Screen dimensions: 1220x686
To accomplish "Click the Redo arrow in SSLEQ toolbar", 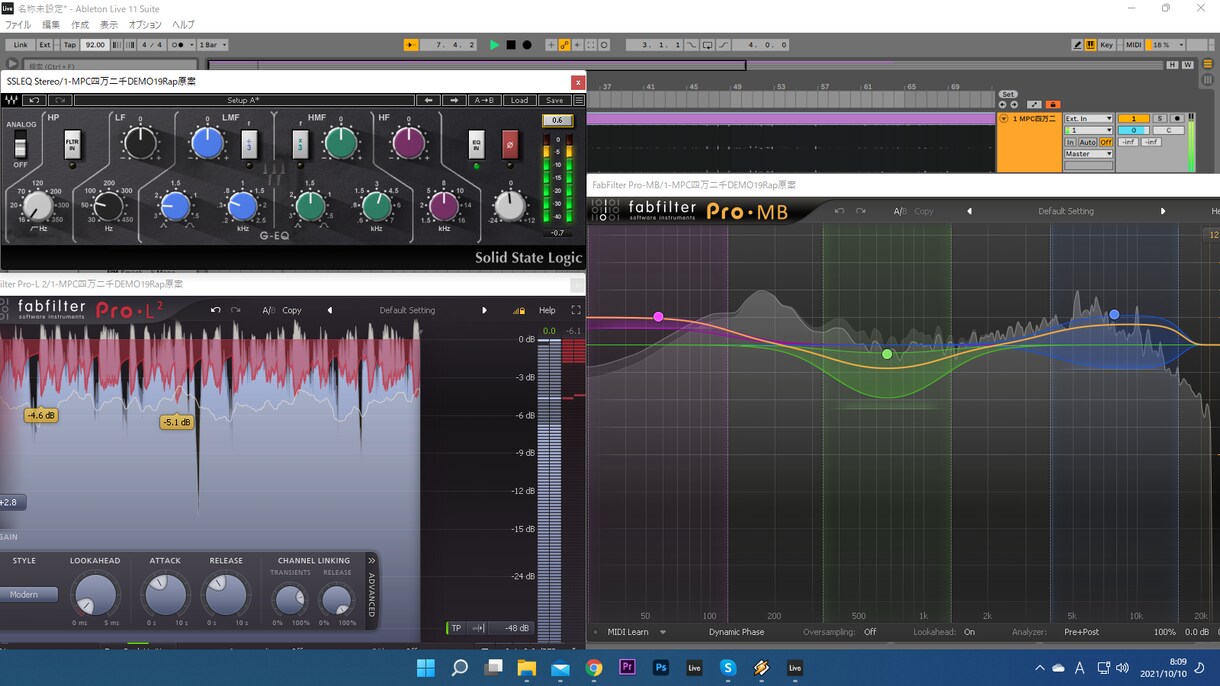I will [59, 100].
